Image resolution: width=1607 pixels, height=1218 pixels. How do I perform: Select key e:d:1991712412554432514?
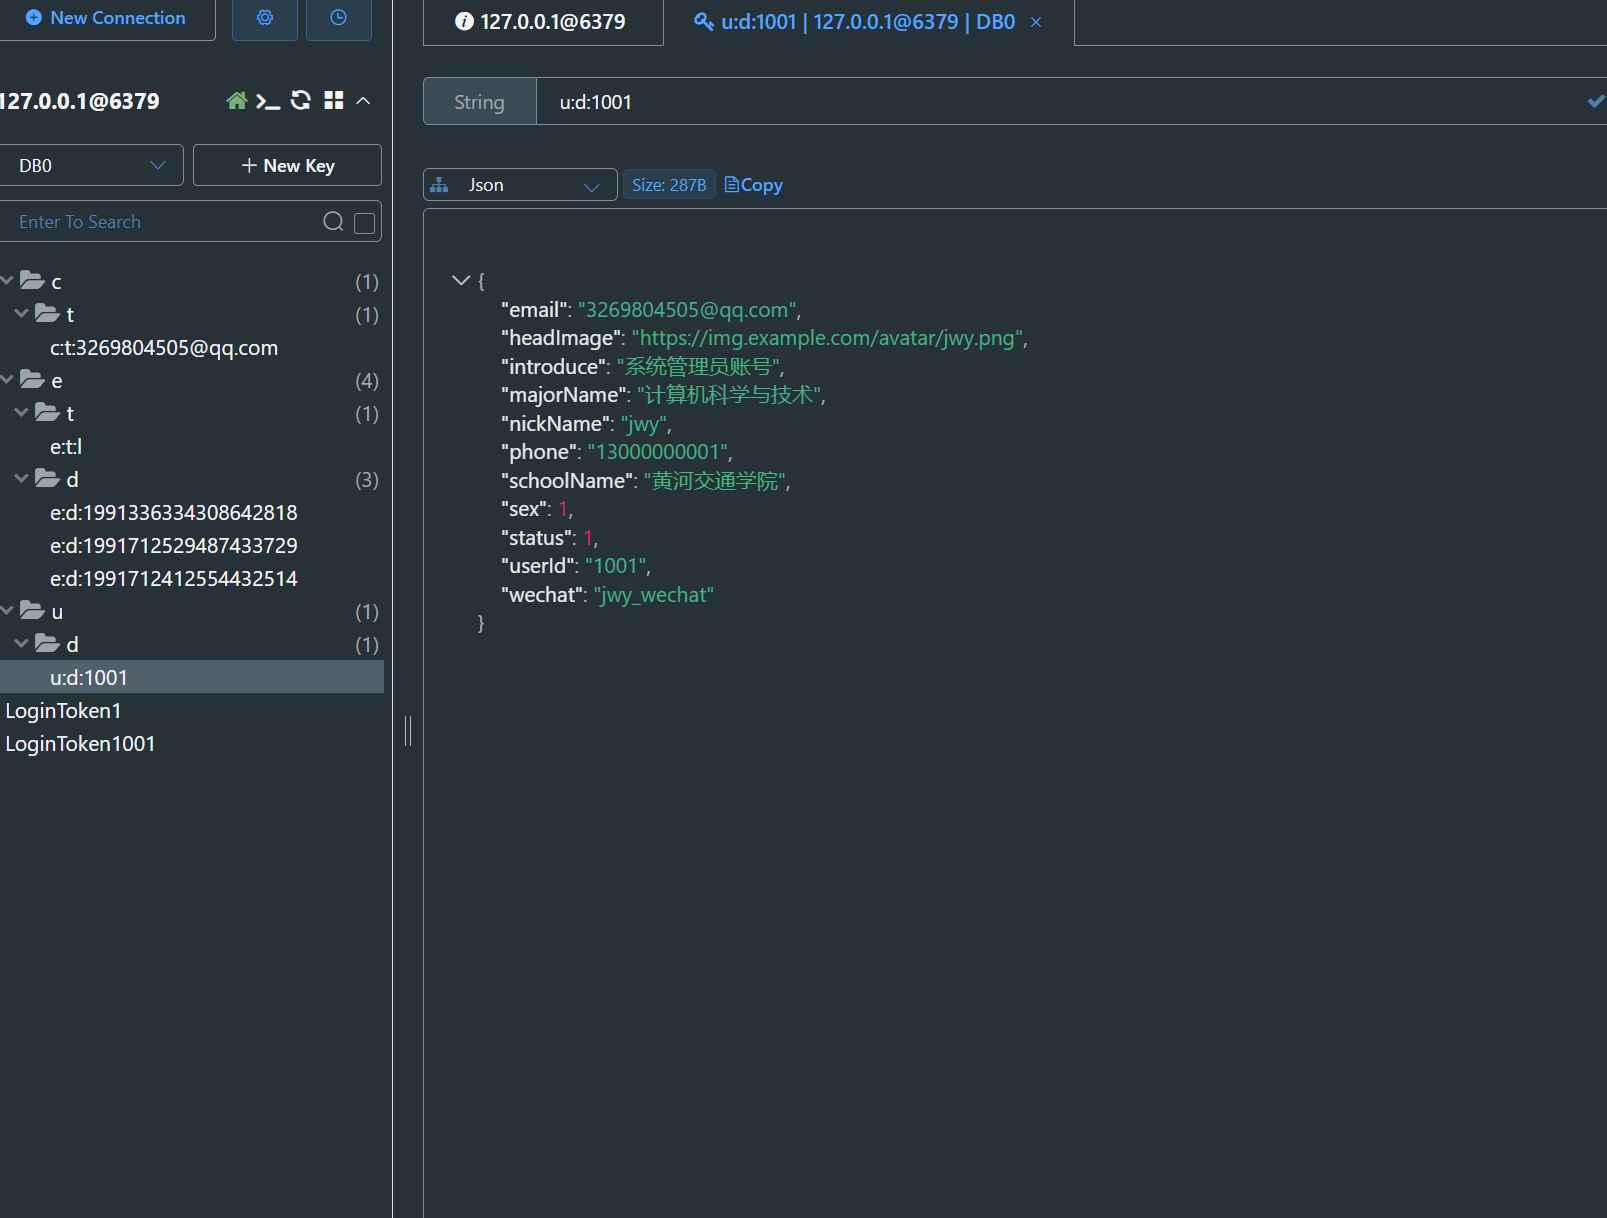click(x=174, y=579)
